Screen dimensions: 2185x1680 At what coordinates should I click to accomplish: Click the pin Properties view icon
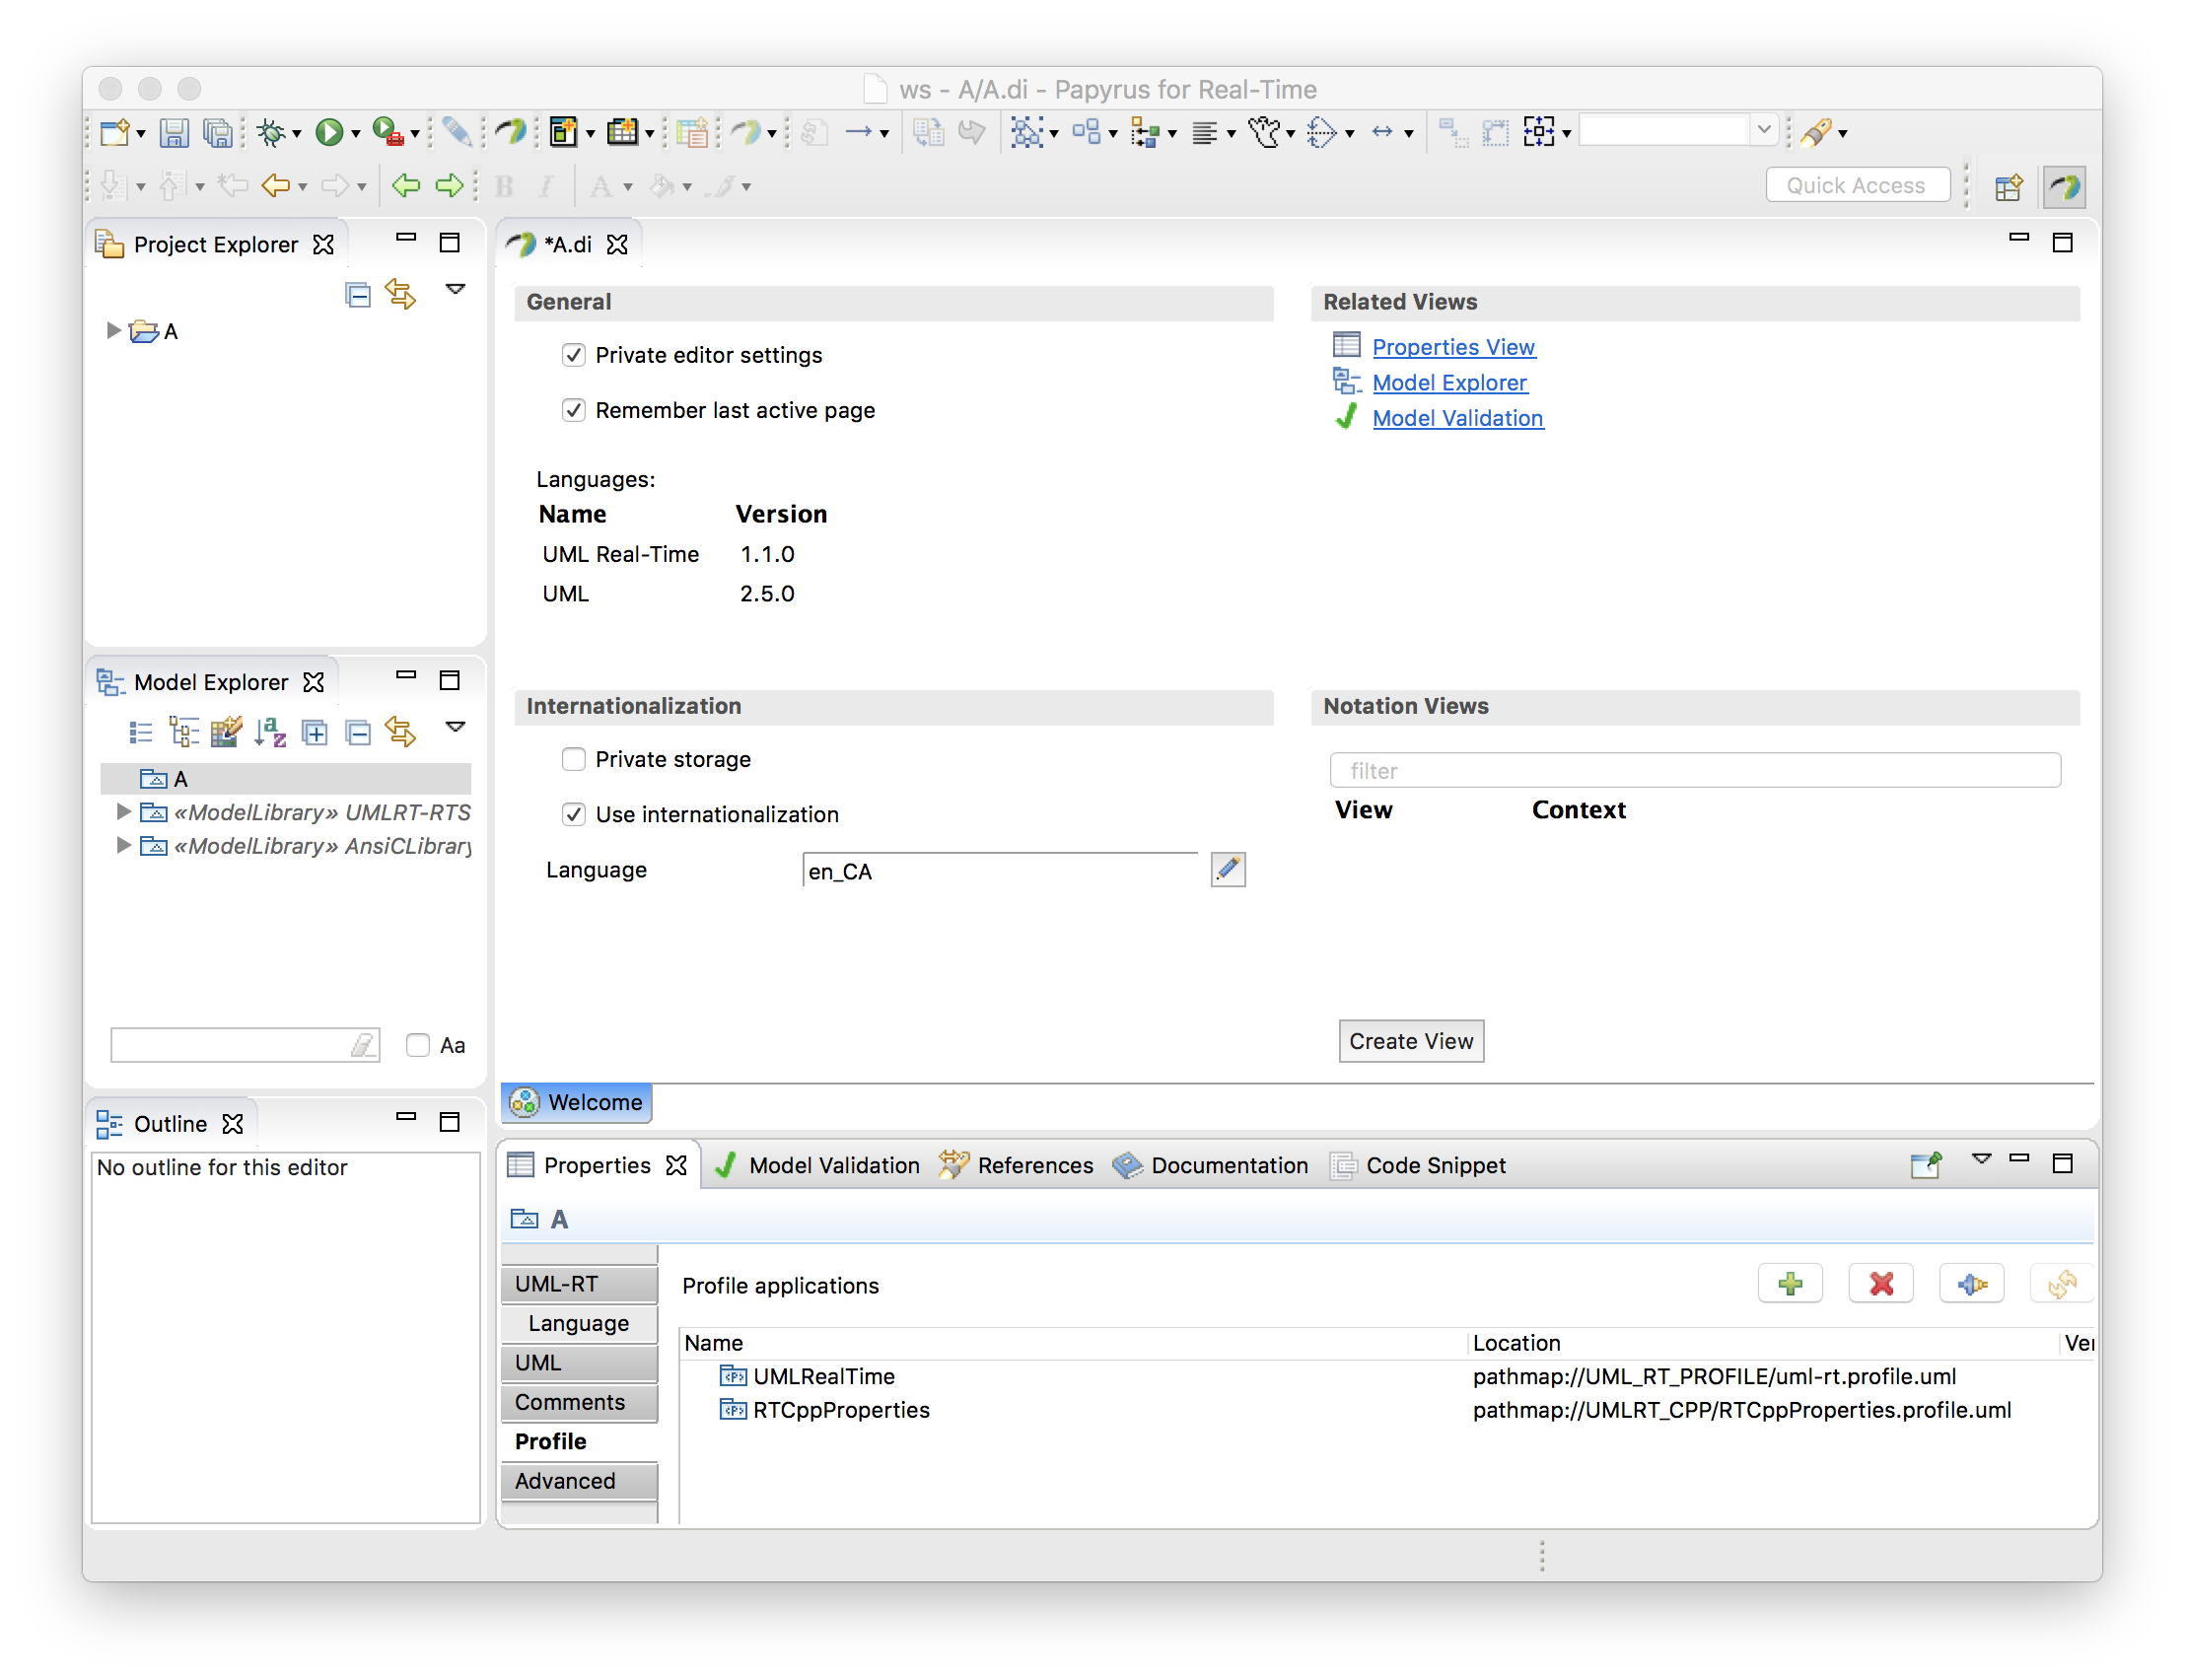pos(1925,1164)
